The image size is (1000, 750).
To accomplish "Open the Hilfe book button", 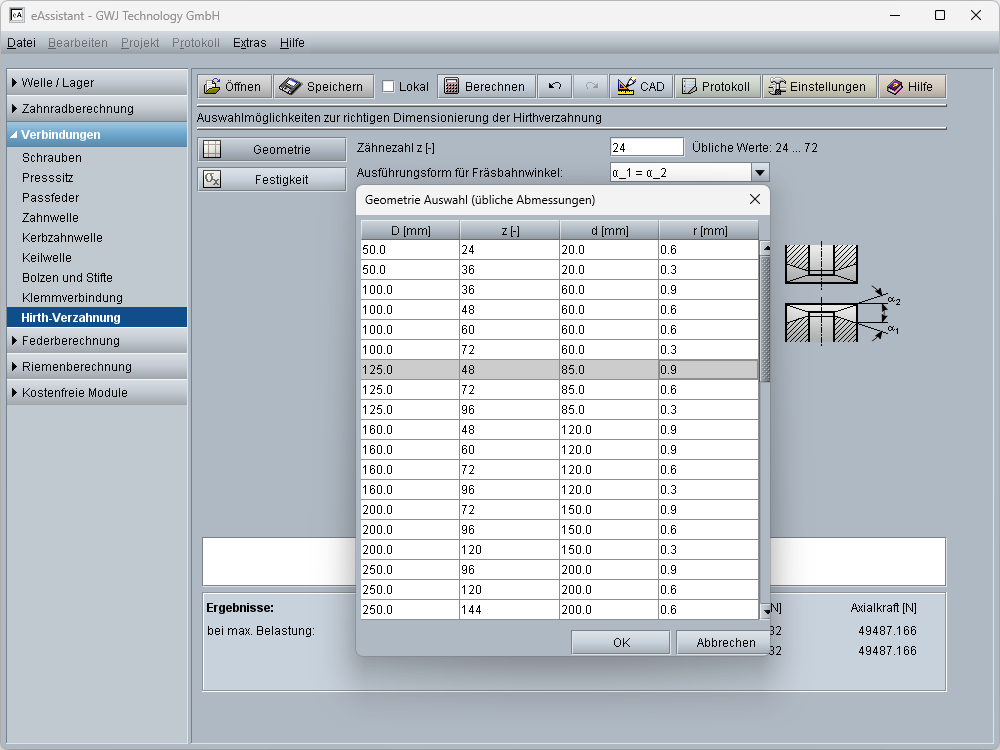I will pyautogui.click(x=910, y=87).
